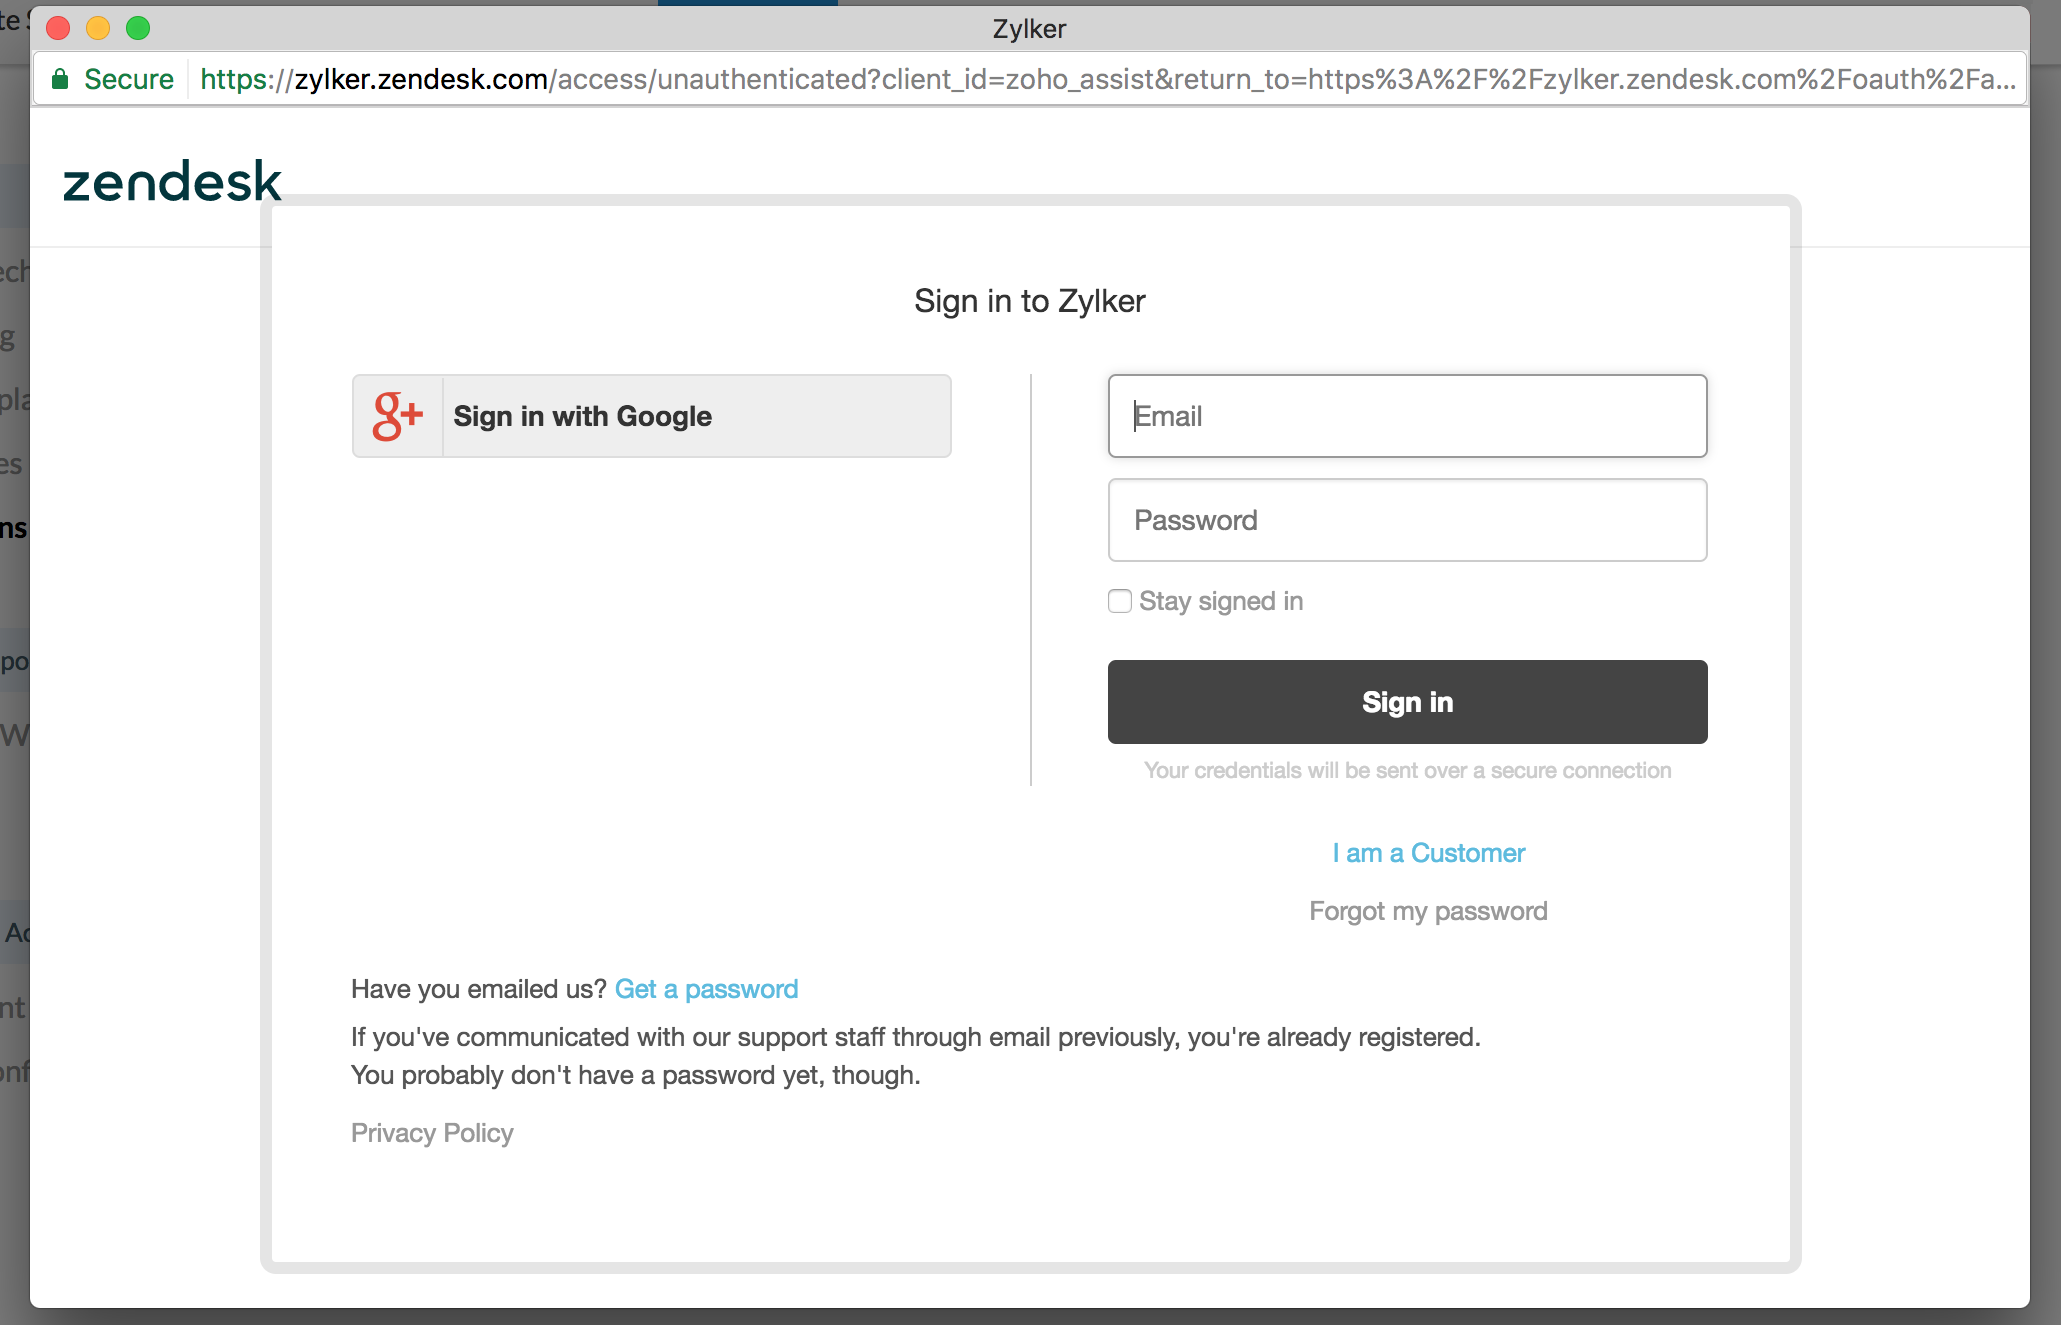
Task: Close the Zylker window with red button
Action: point(58,28)
